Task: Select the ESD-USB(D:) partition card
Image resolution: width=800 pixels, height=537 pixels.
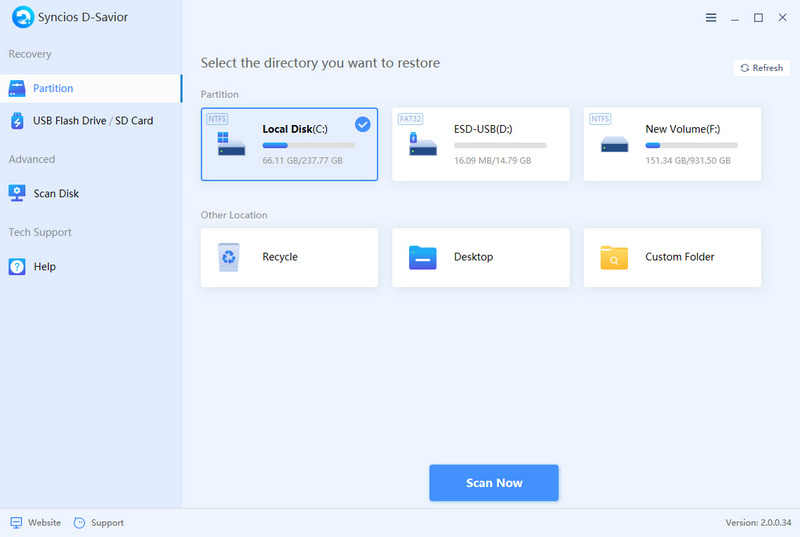Action: click(480, 144)
